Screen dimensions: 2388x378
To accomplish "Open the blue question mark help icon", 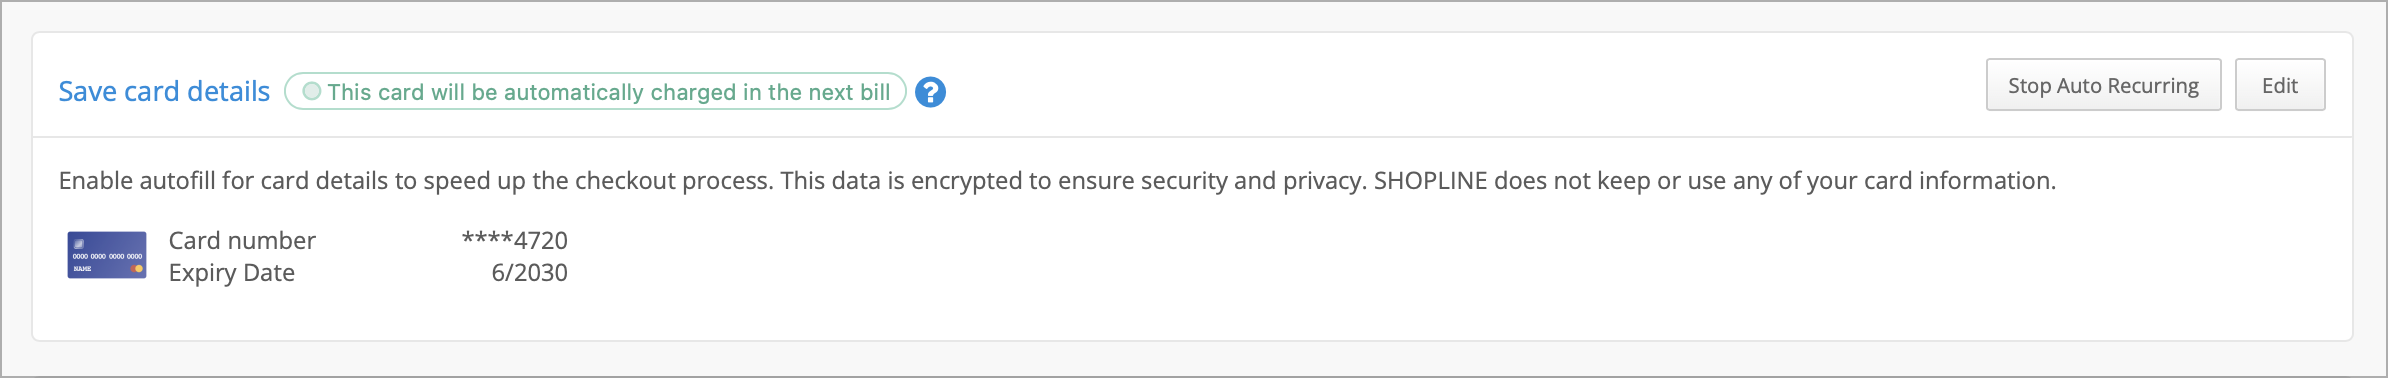I will point(930,92).
